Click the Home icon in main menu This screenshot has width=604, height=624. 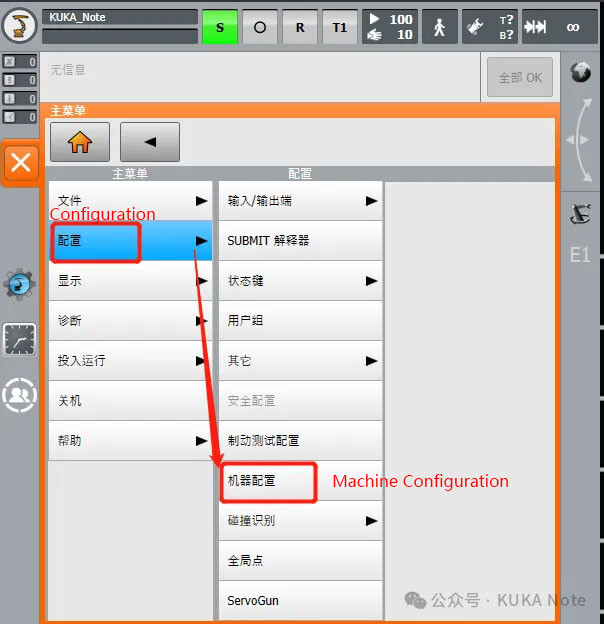click(x=80, y=142)
